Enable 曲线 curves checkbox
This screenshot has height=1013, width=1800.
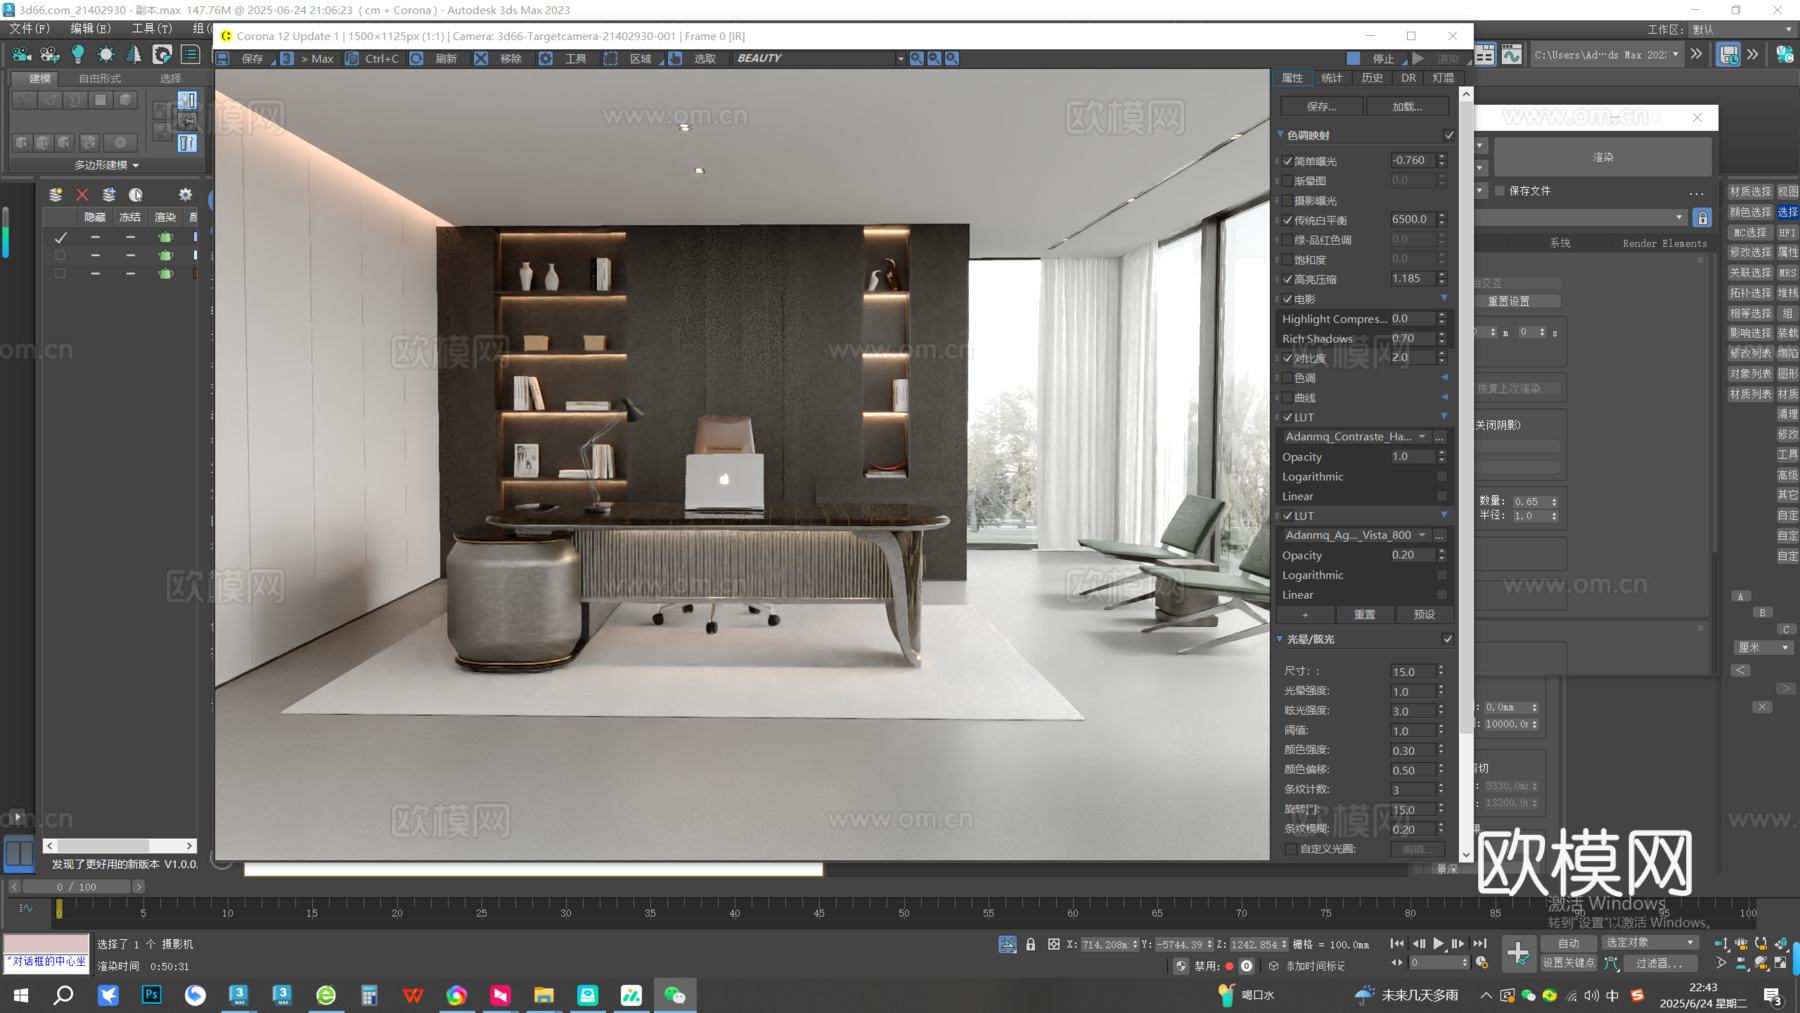(x=1288, y=398)
